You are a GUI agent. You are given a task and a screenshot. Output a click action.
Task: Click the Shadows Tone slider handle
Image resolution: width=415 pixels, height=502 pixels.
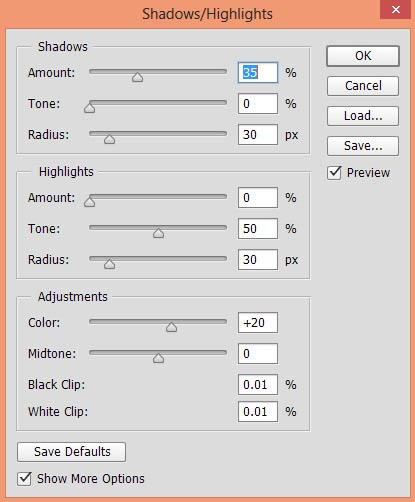pyautogui.click(x=89, y=108)
